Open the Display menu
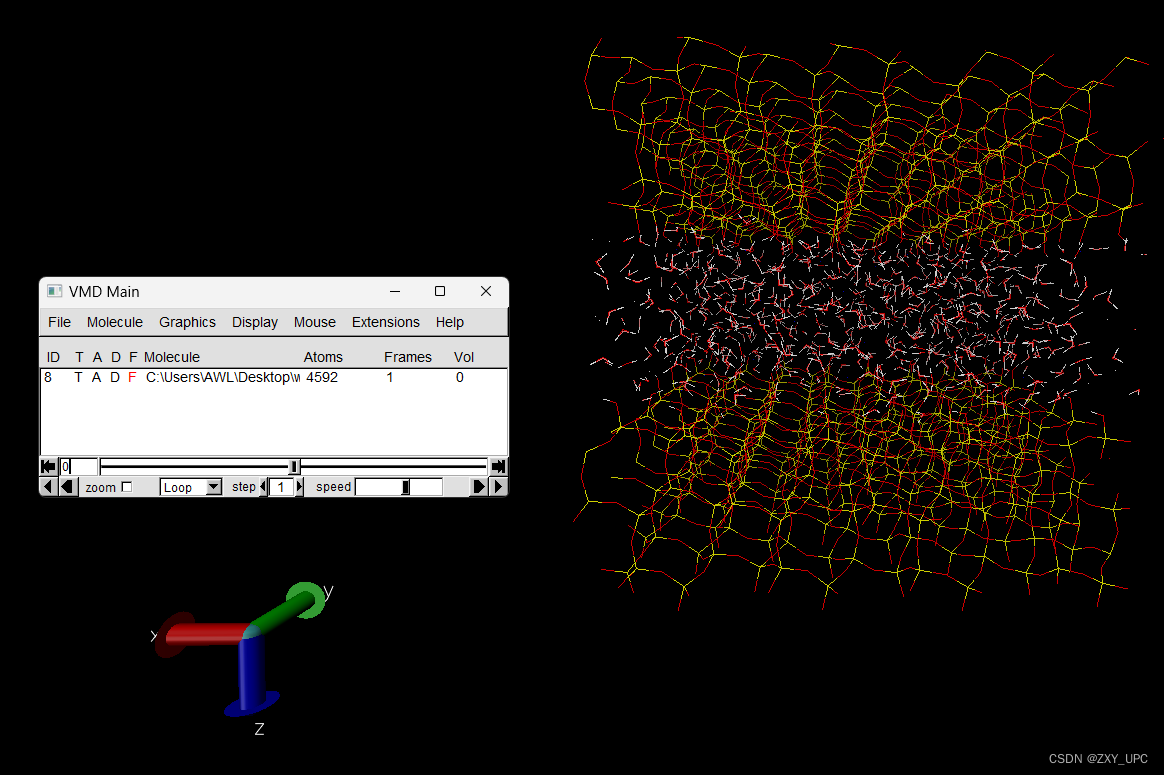Image resolution: width=1164 pixels, height=775 pixels. click(x=255, y=322)
